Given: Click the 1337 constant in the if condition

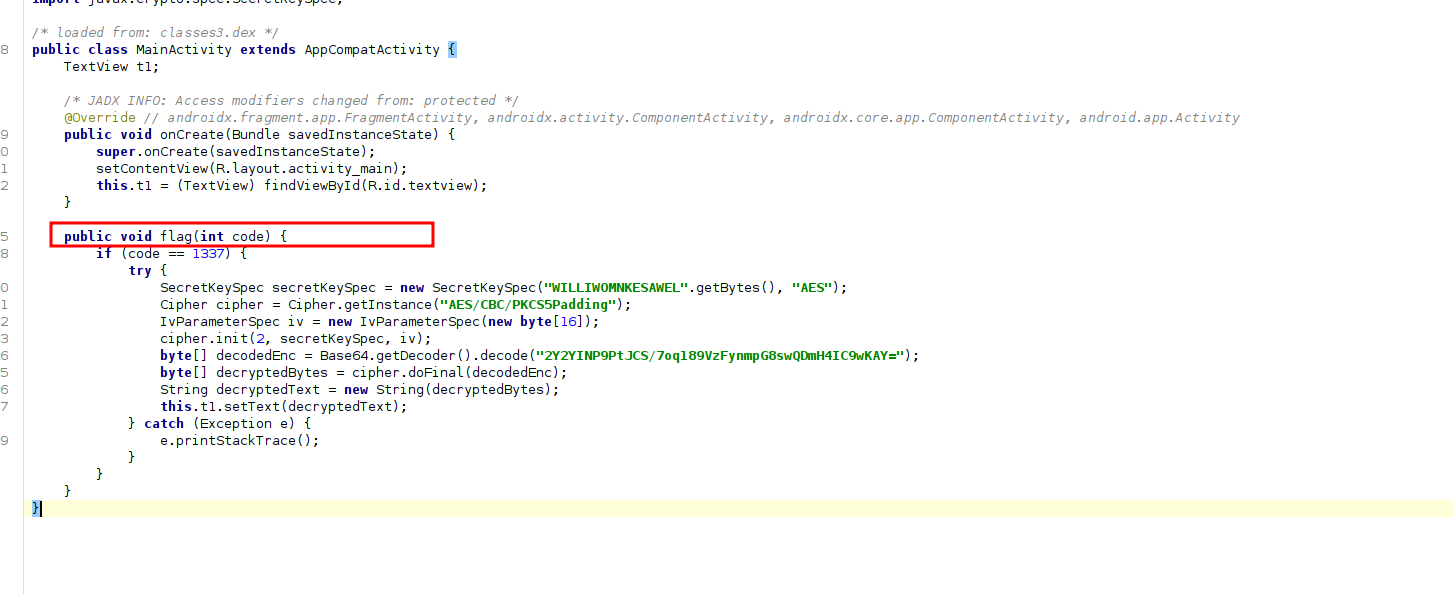Looking at the screenshot, I should tap(208, 253).
